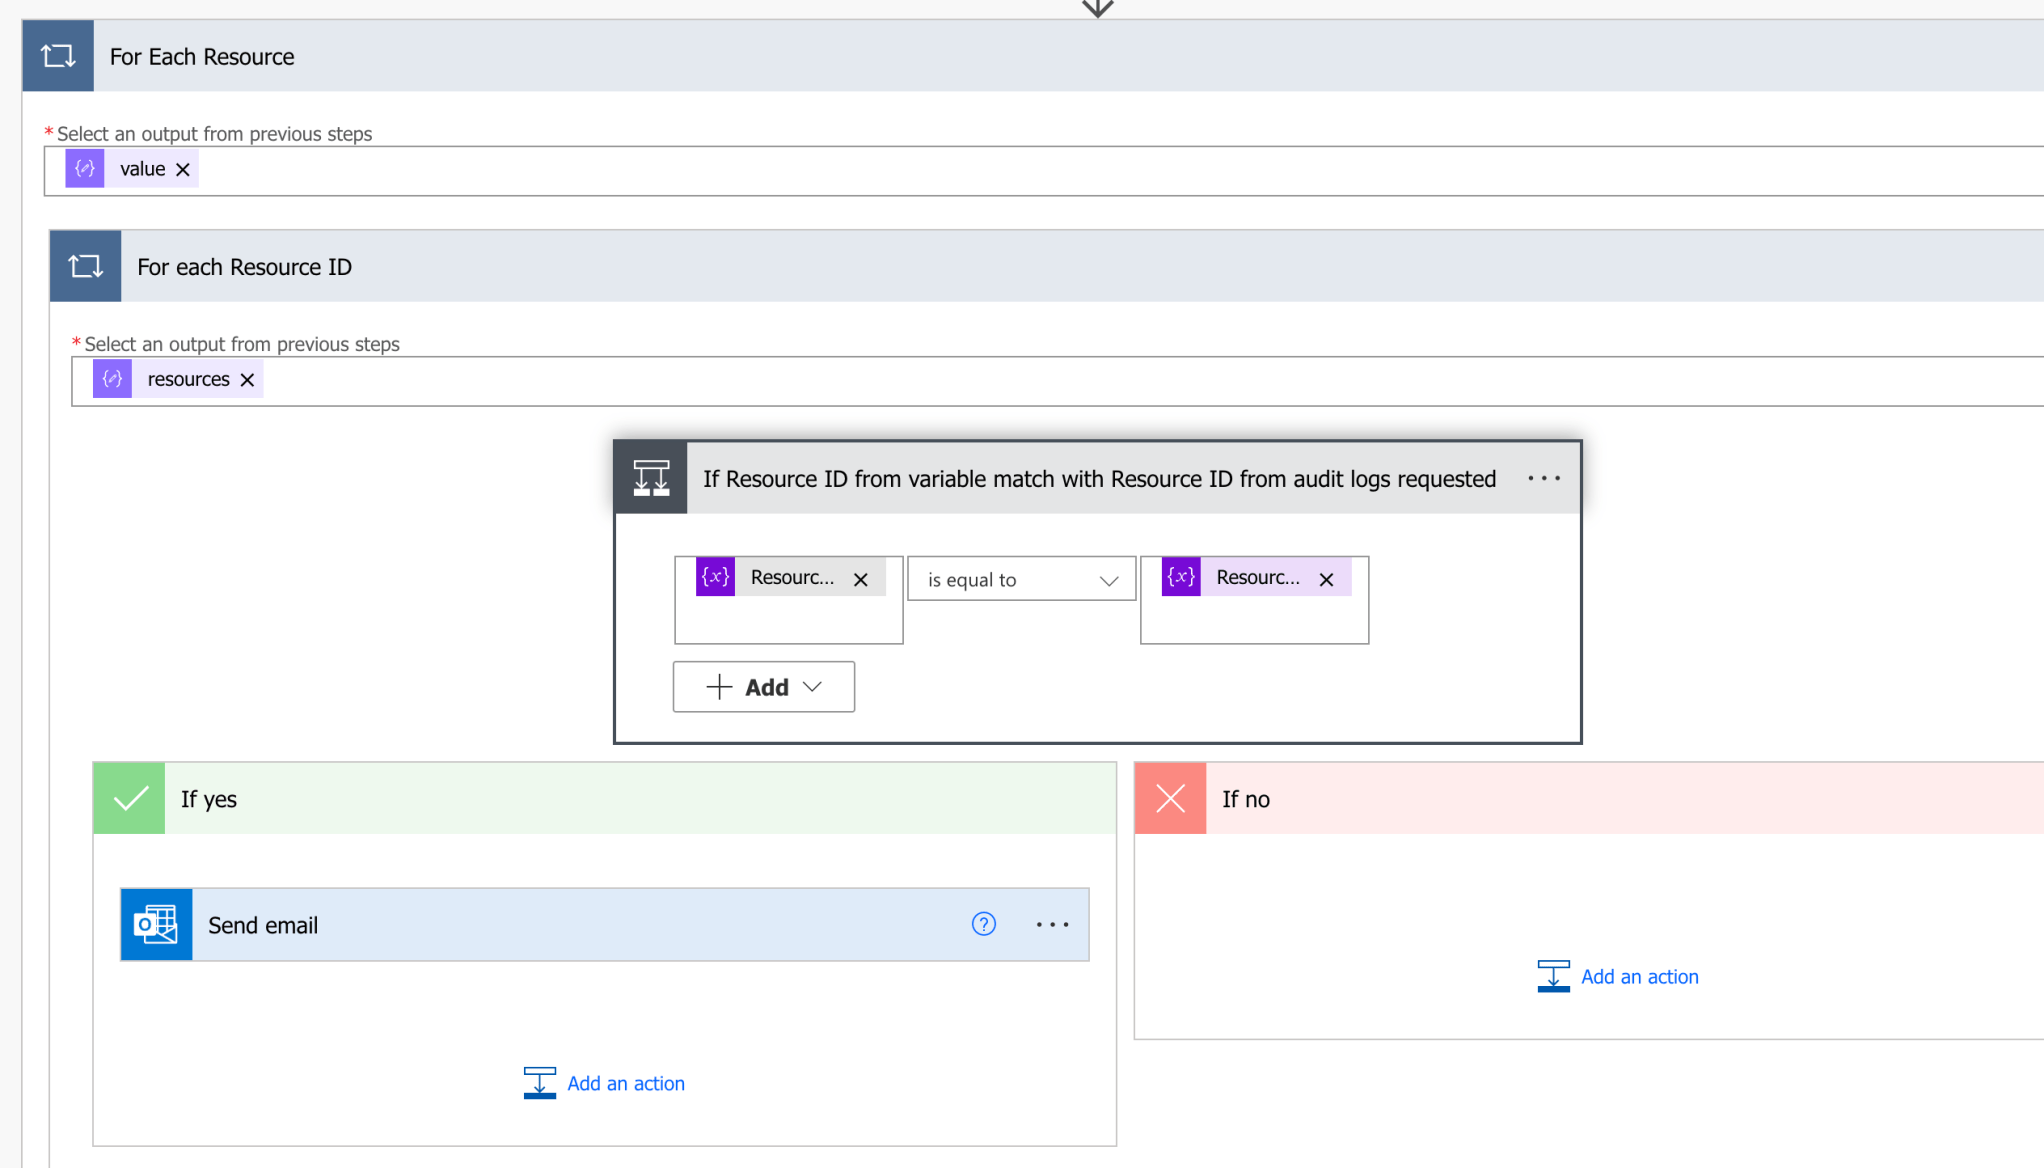The width and height of the screenshot is (2044, 1168).
Task: Remove the resources token
Action: pos(247,379)
